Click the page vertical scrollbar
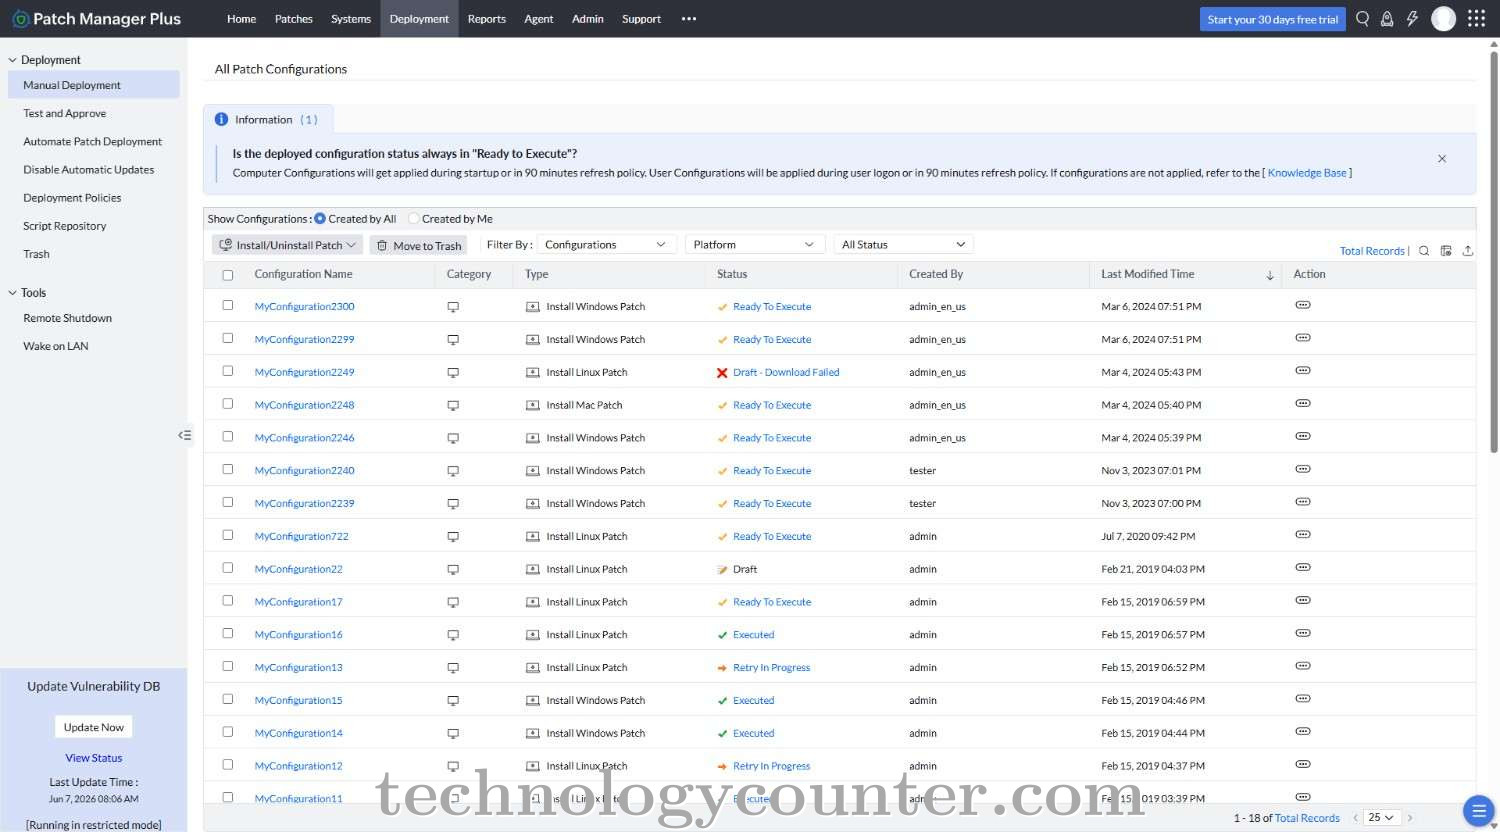1500x832 pixels. [1494, 250]
